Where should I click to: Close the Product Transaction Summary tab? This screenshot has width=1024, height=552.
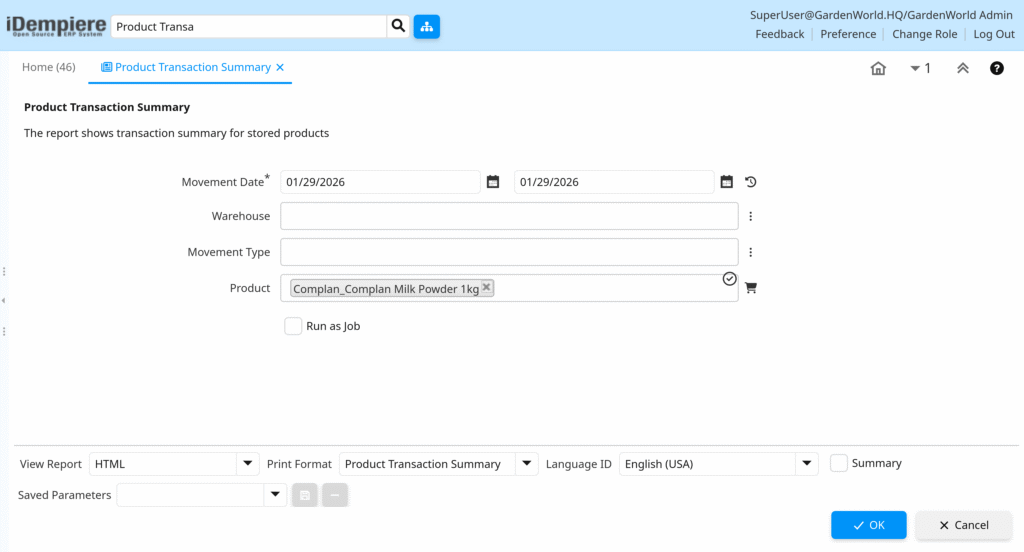280,67
